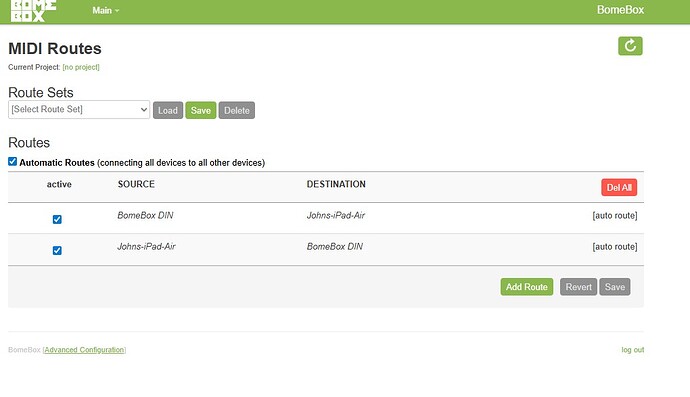Image resolution: width=690 pixels, height=397 pixels.
Task: Toggle active checkbox for BomeBox DIN source route
Action: click(x=57, y=219)
